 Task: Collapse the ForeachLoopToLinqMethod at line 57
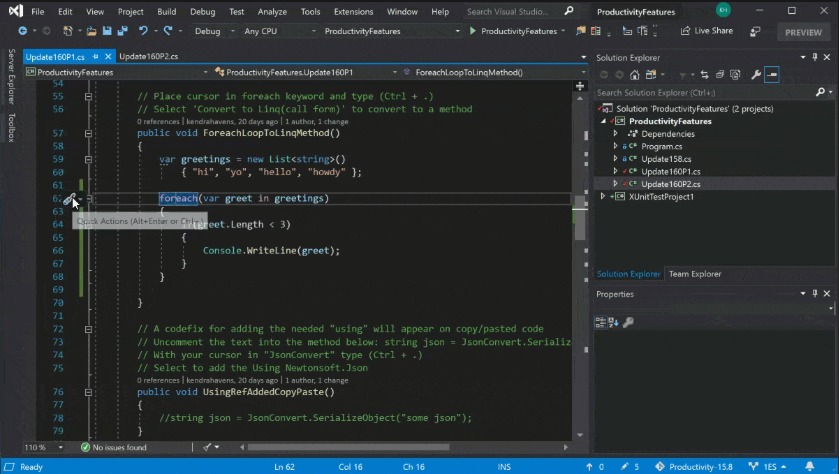(88, 133)
